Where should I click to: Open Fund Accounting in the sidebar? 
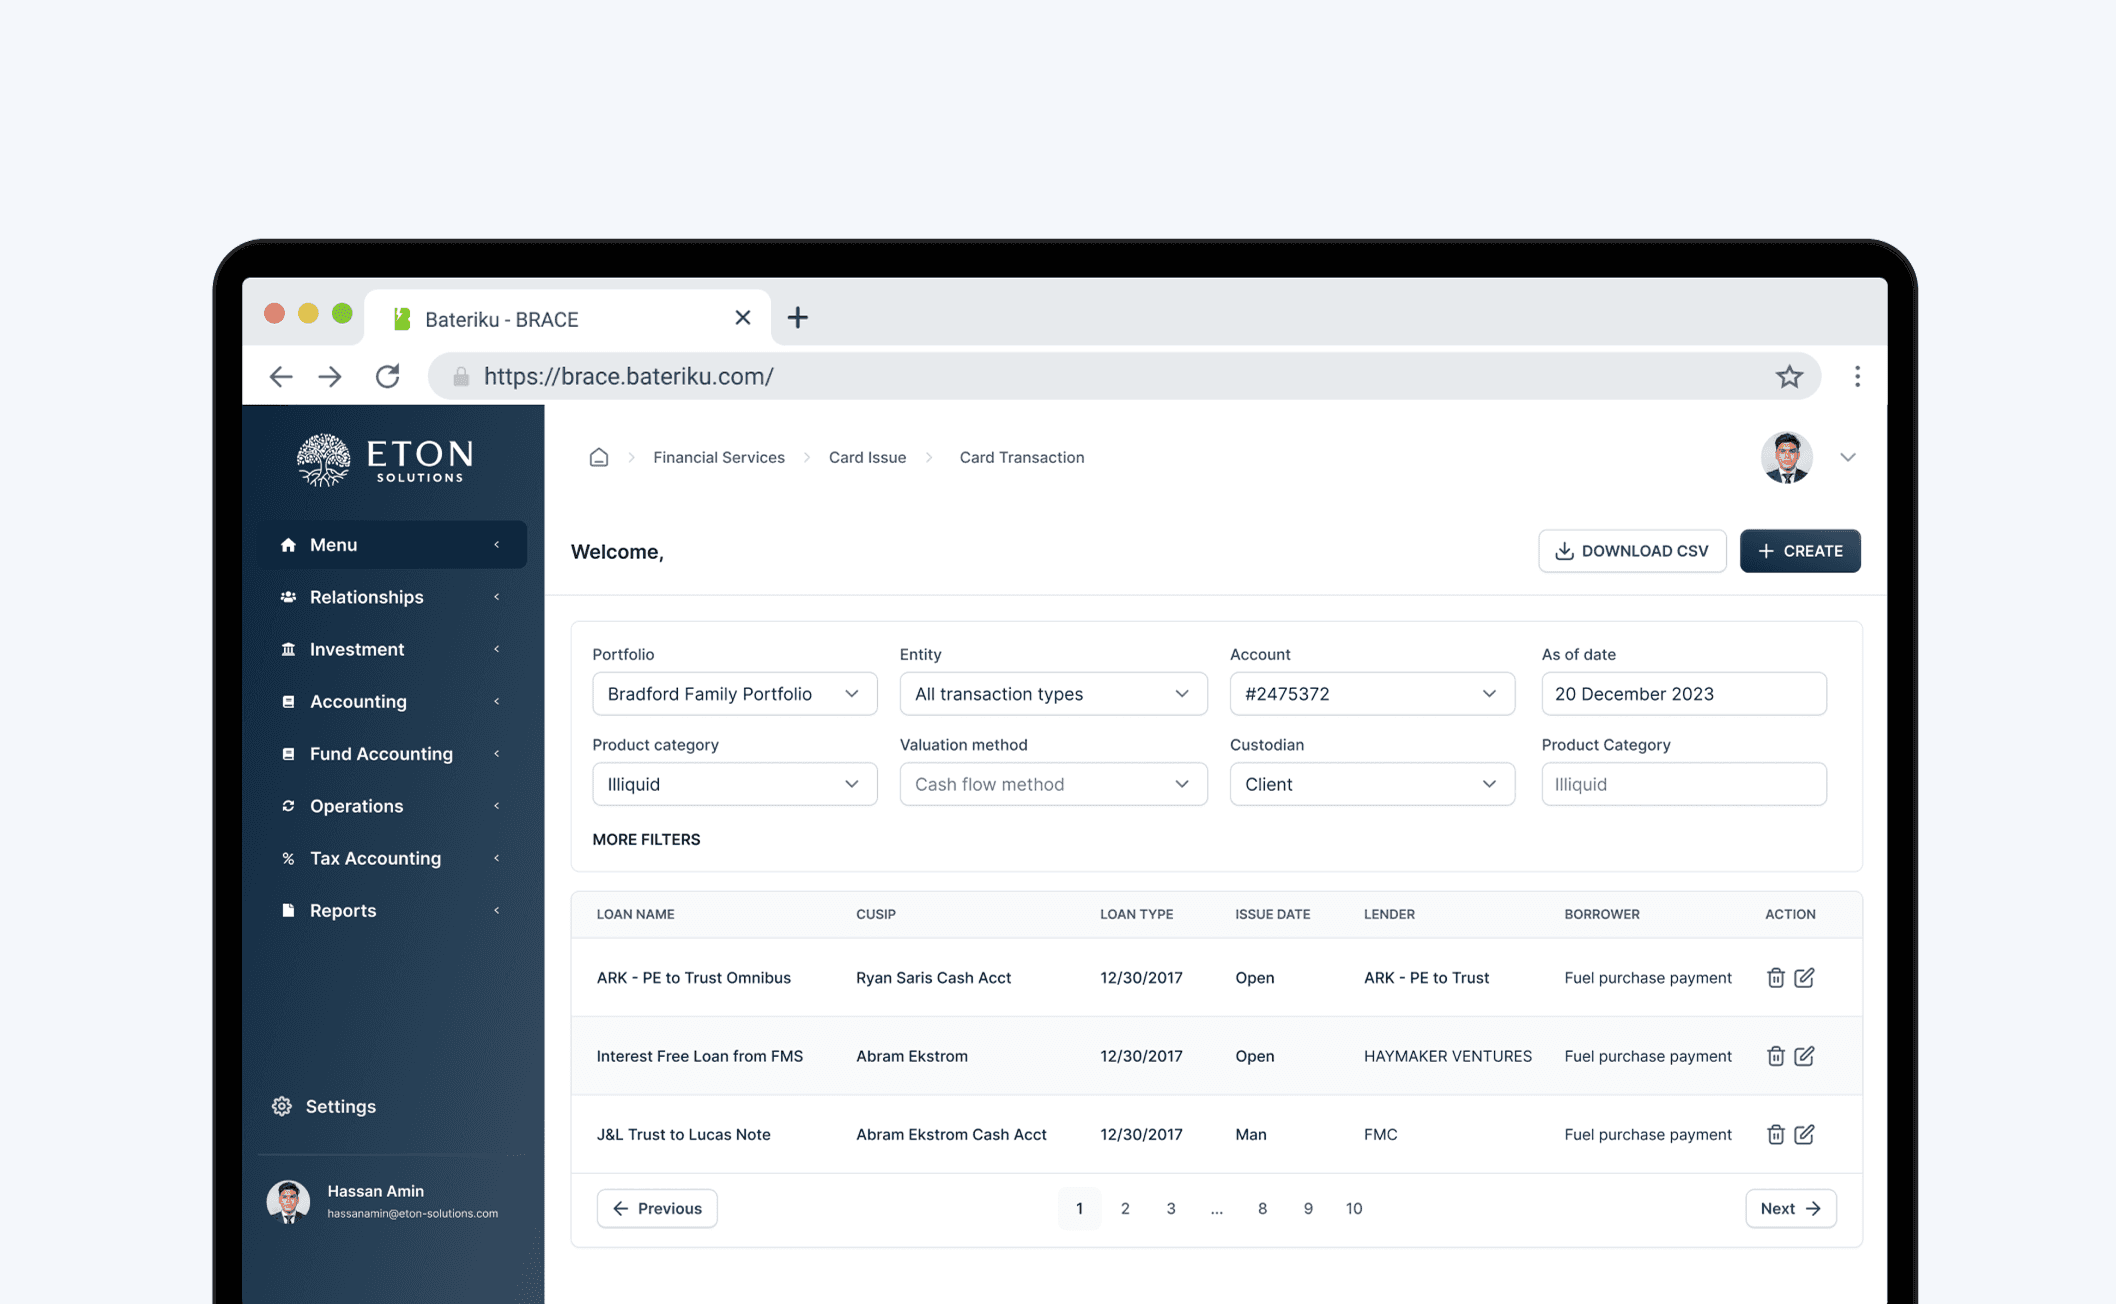point(392,754)
